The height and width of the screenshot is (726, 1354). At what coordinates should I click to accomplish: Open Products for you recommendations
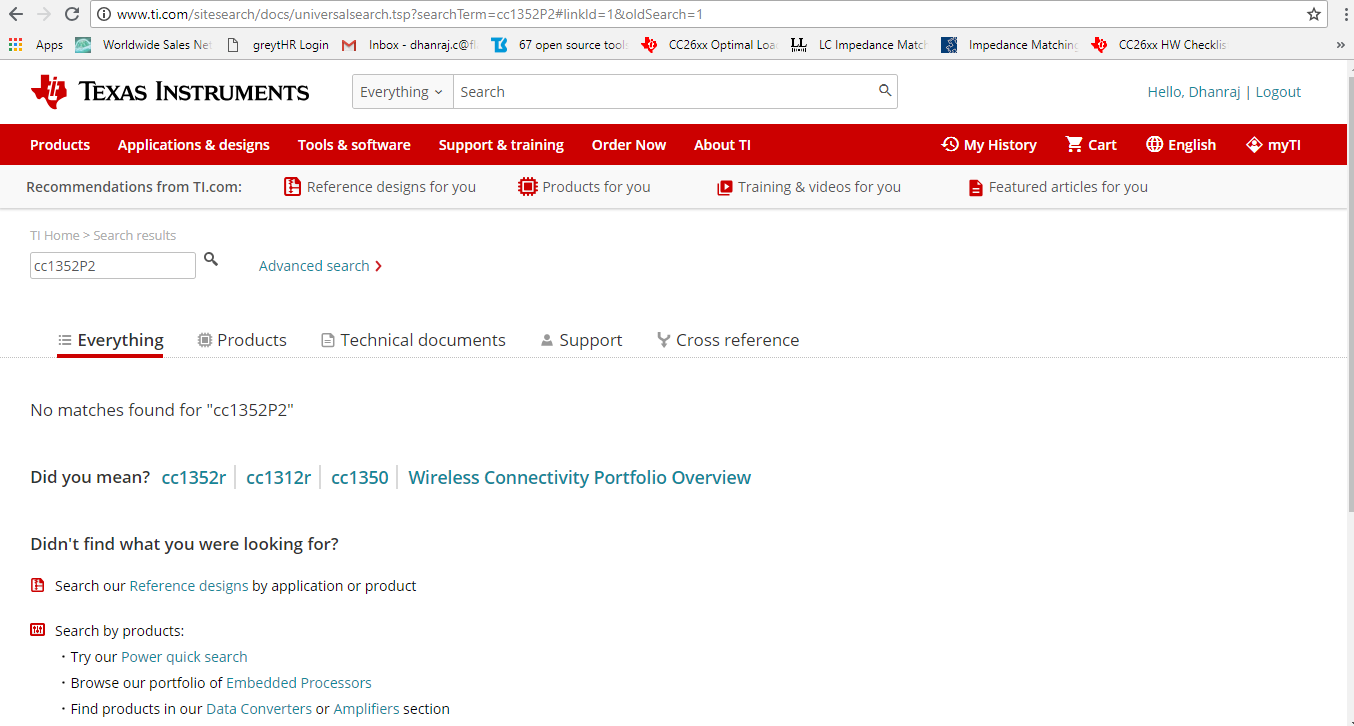tap(584, 187)
